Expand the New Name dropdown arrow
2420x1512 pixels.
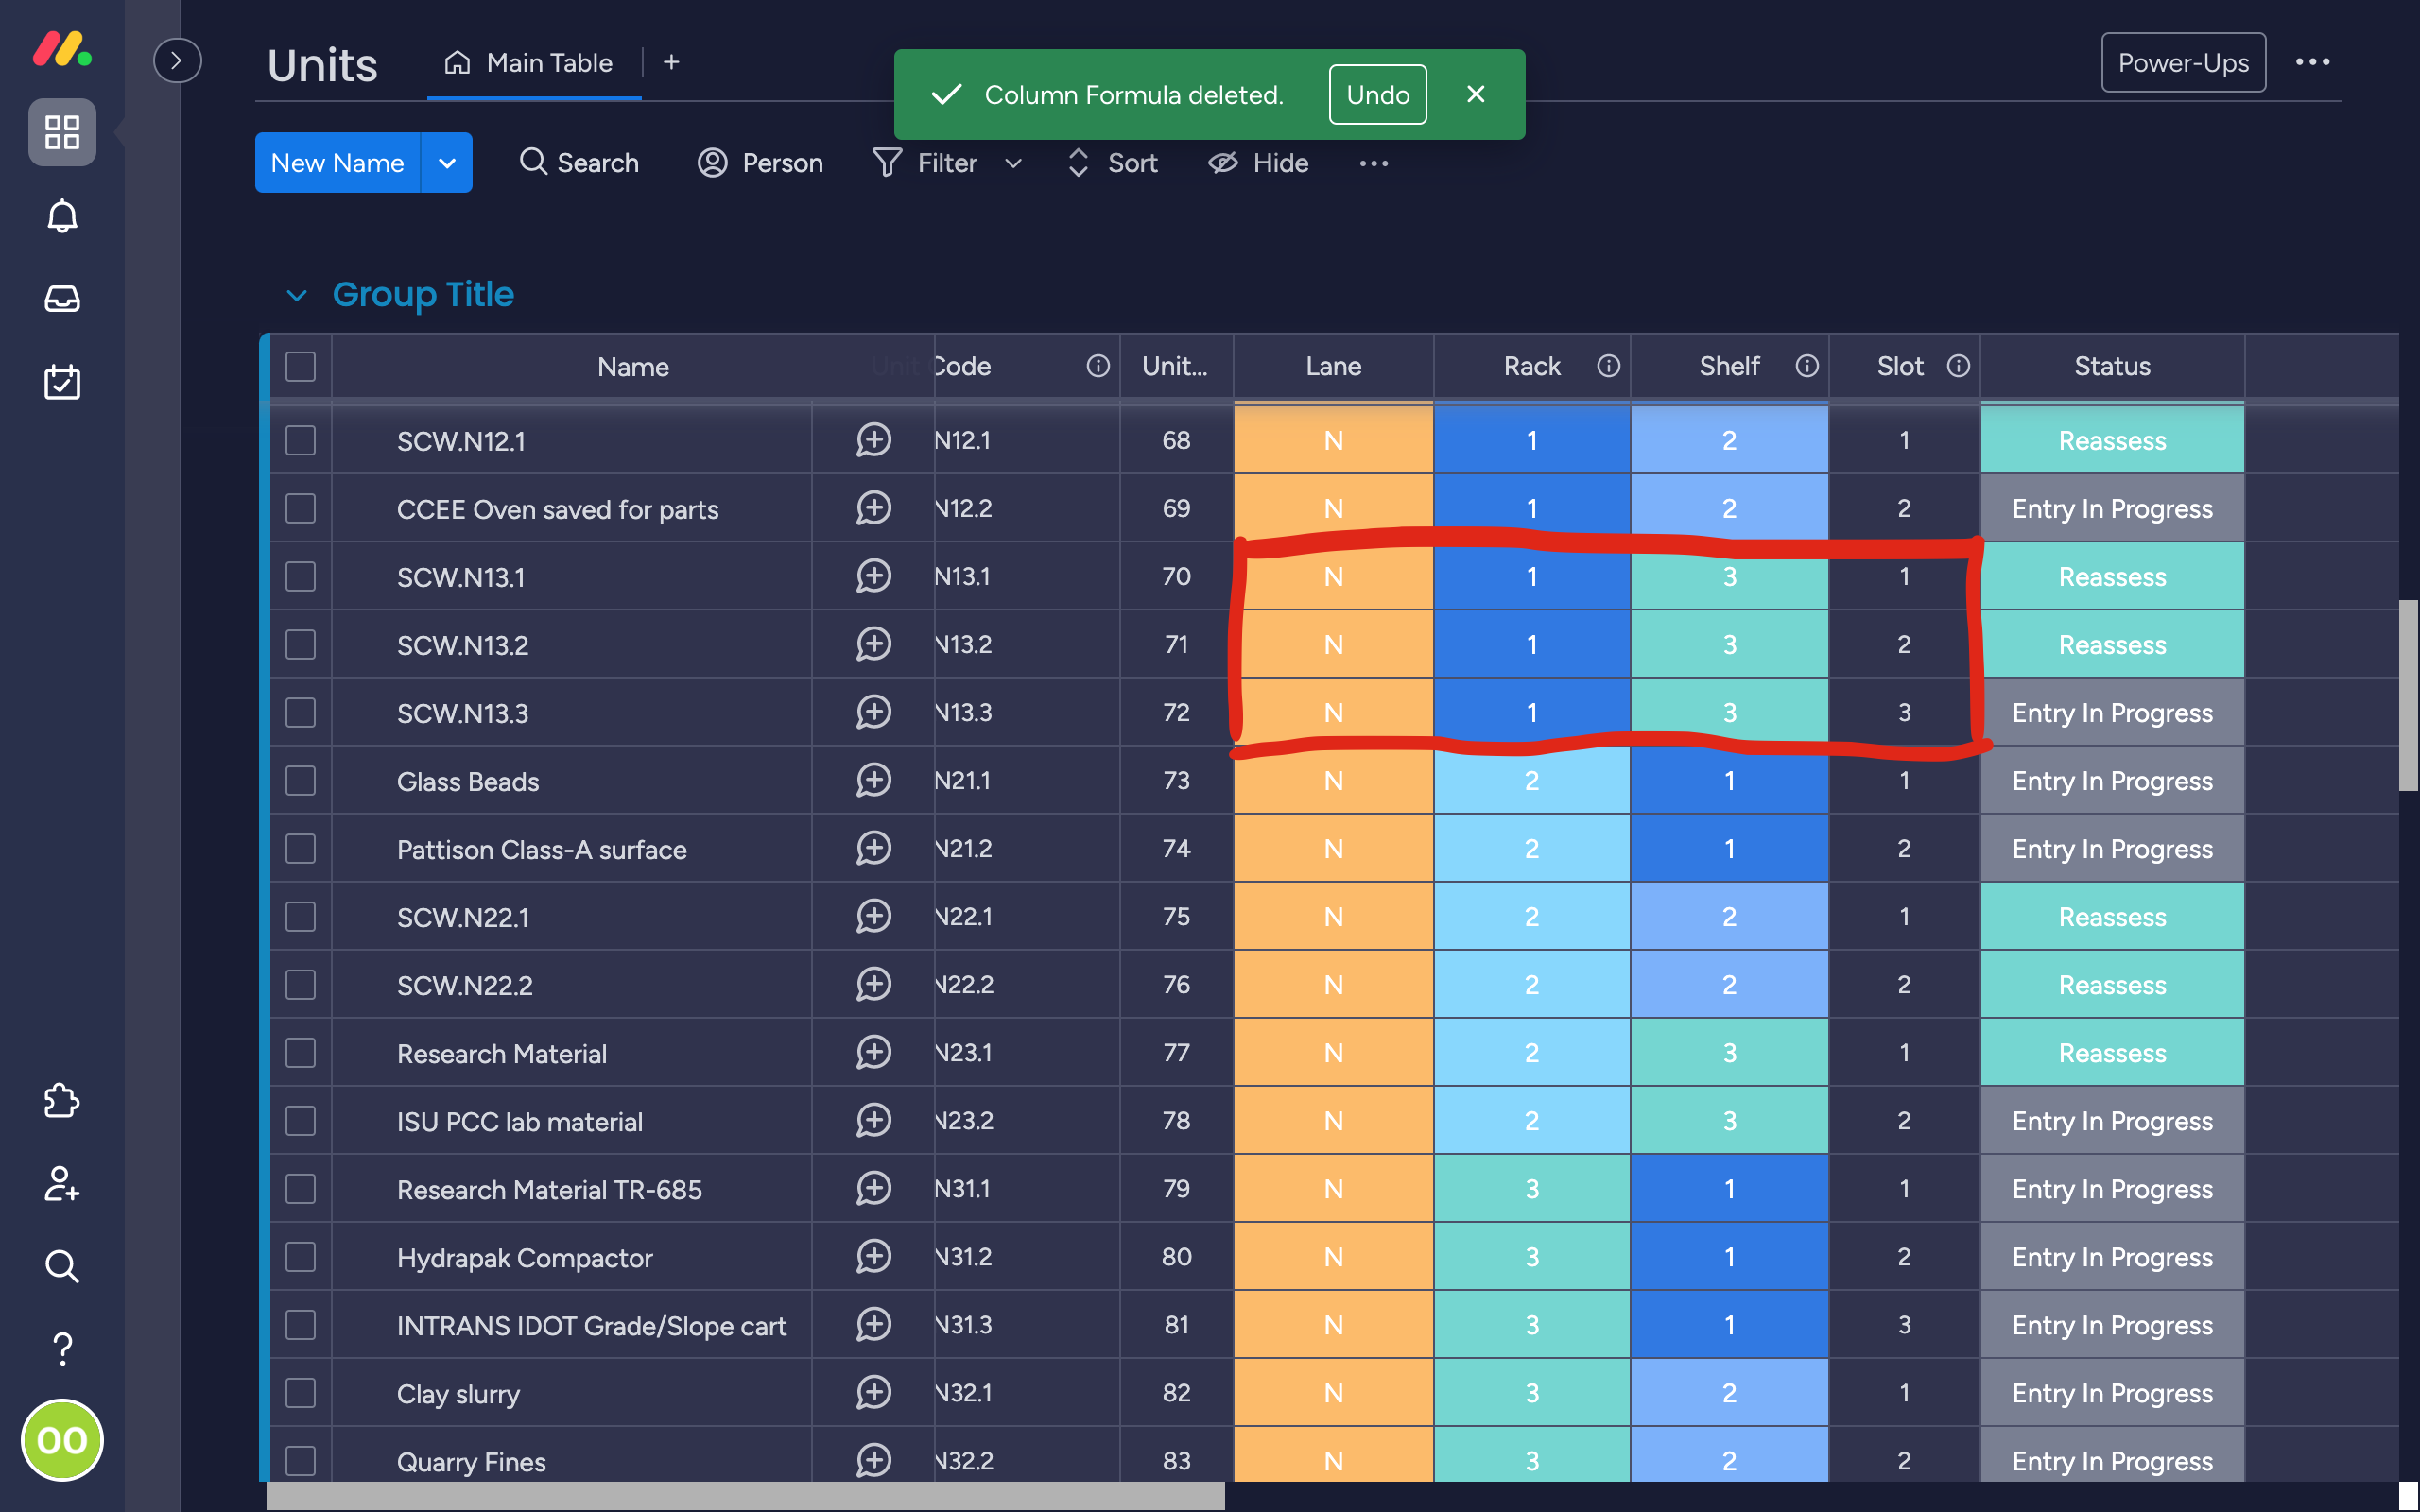[447, 163]
